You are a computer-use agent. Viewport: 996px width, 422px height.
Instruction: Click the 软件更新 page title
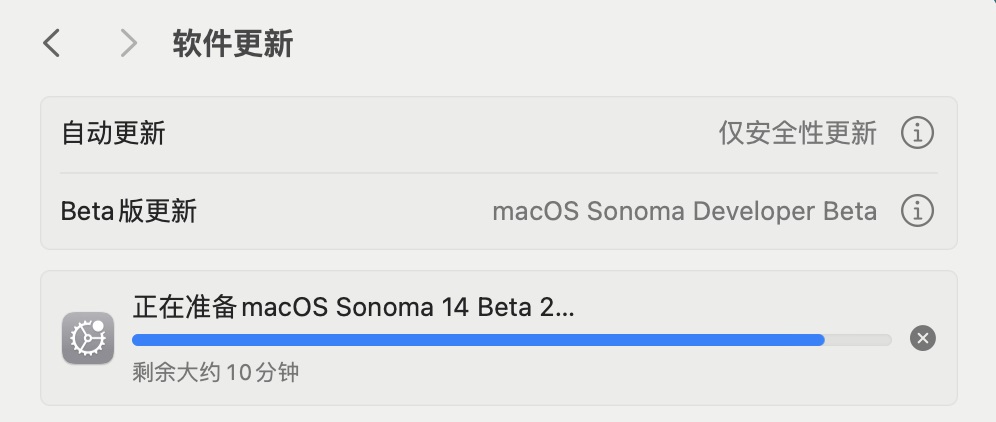(x=232, y=44)
